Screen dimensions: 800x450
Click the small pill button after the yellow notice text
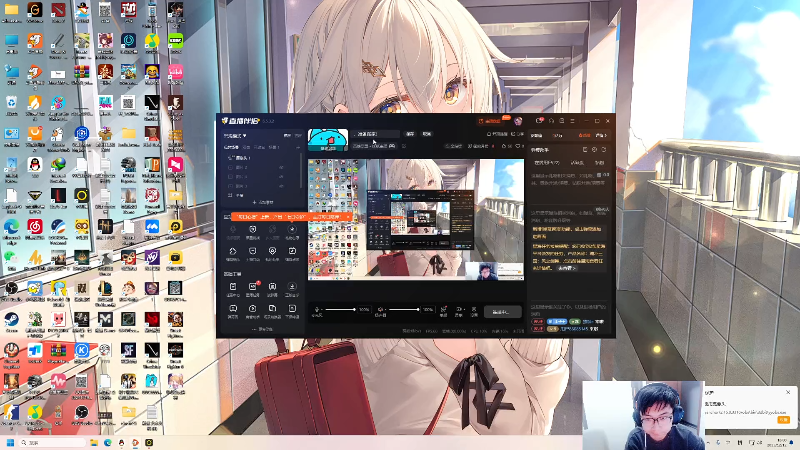[566, 268]
